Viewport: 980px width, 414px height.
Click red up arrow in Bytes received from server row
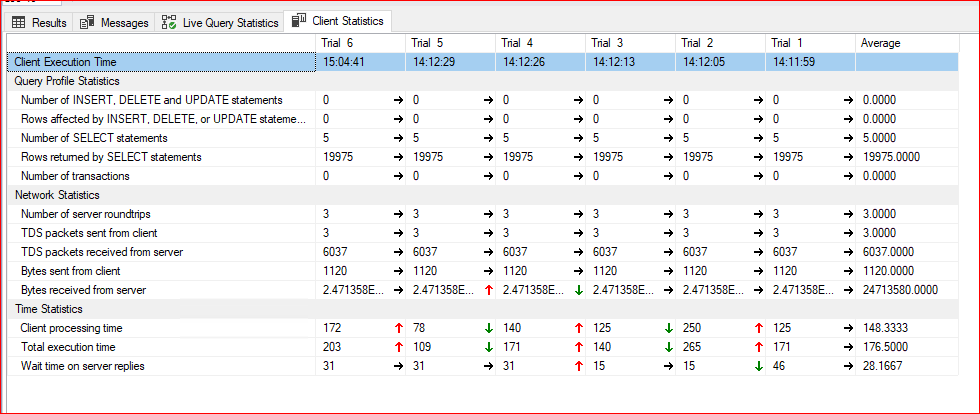[487, 290]
